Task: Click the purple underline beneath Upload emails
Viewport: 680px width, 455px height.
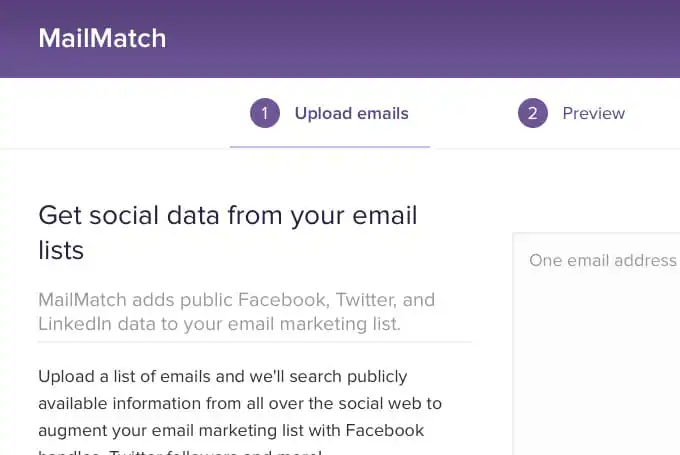Action: [x=330, y=147]
